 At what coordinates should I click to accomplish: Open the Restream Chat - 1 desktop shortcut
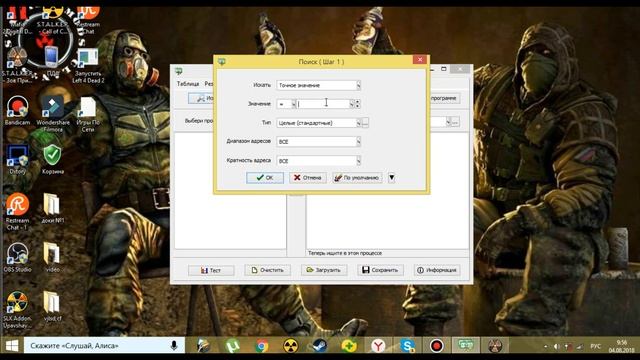17,212
